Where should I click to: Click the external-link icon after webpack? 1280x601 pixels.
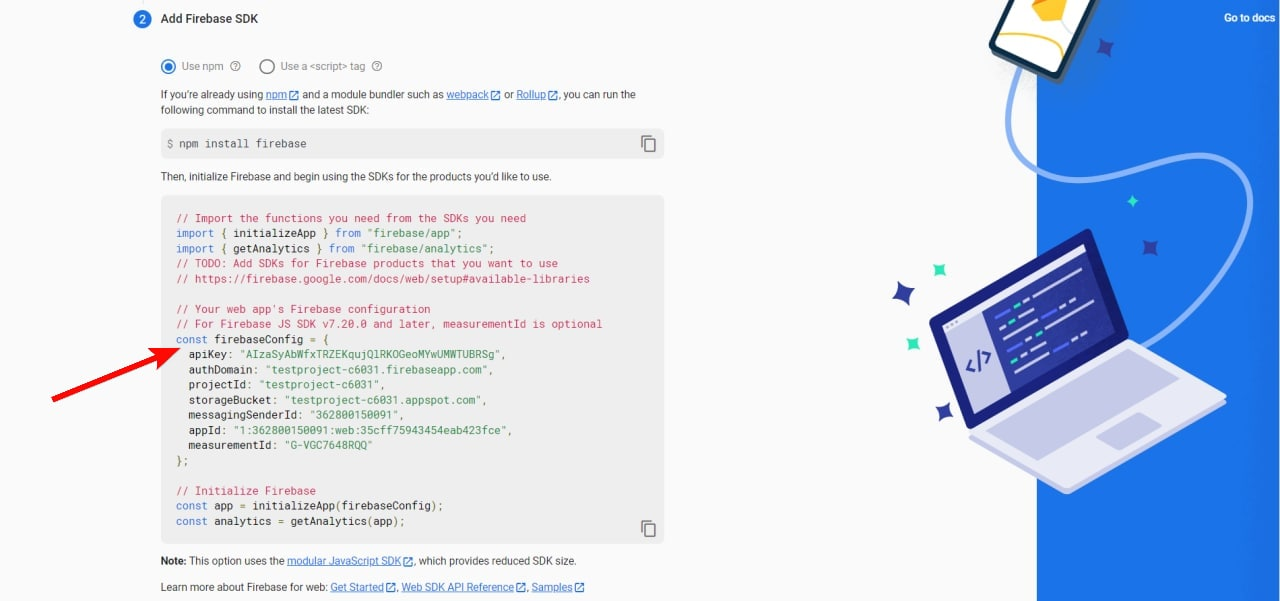[495, 96]
